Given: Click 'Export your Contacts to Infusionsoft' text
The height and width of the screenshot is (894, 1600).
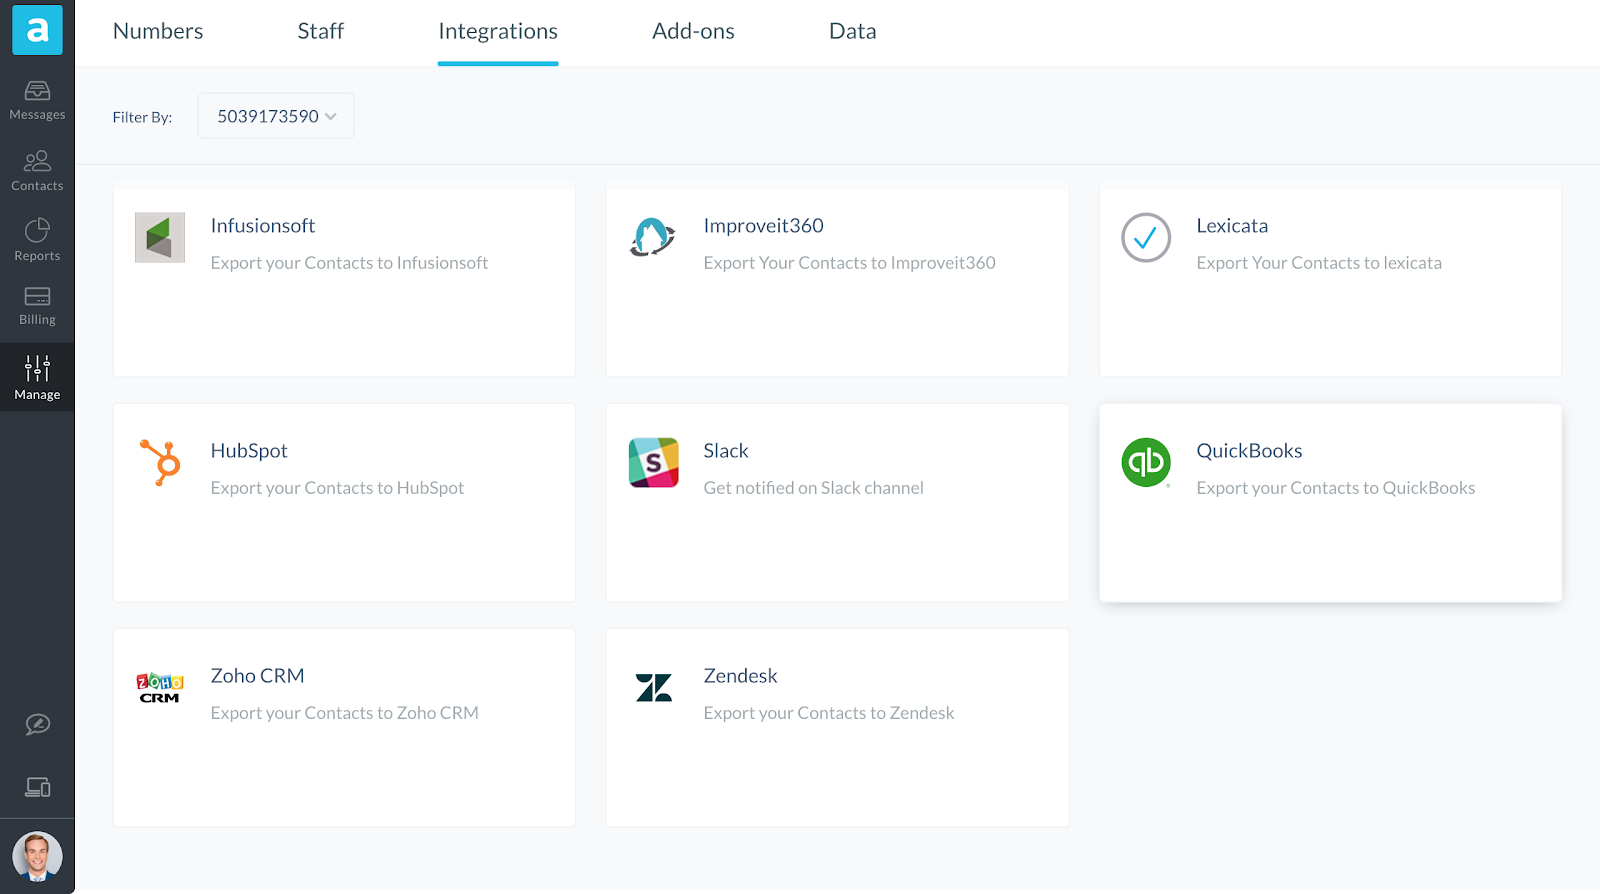Looking at the screenshot, I should point(349,263).
